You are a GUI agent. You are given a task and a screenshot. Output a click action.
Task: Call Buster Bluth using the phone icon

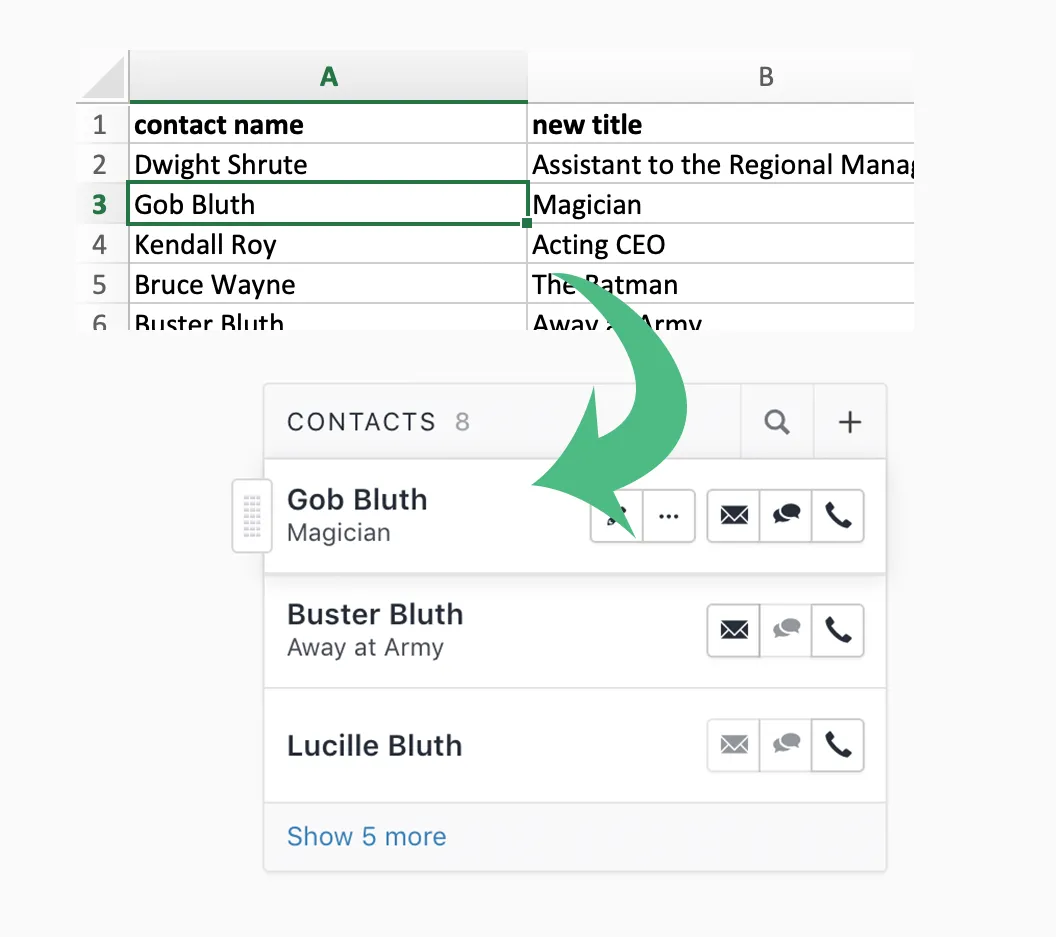click(x=838, y=631)
